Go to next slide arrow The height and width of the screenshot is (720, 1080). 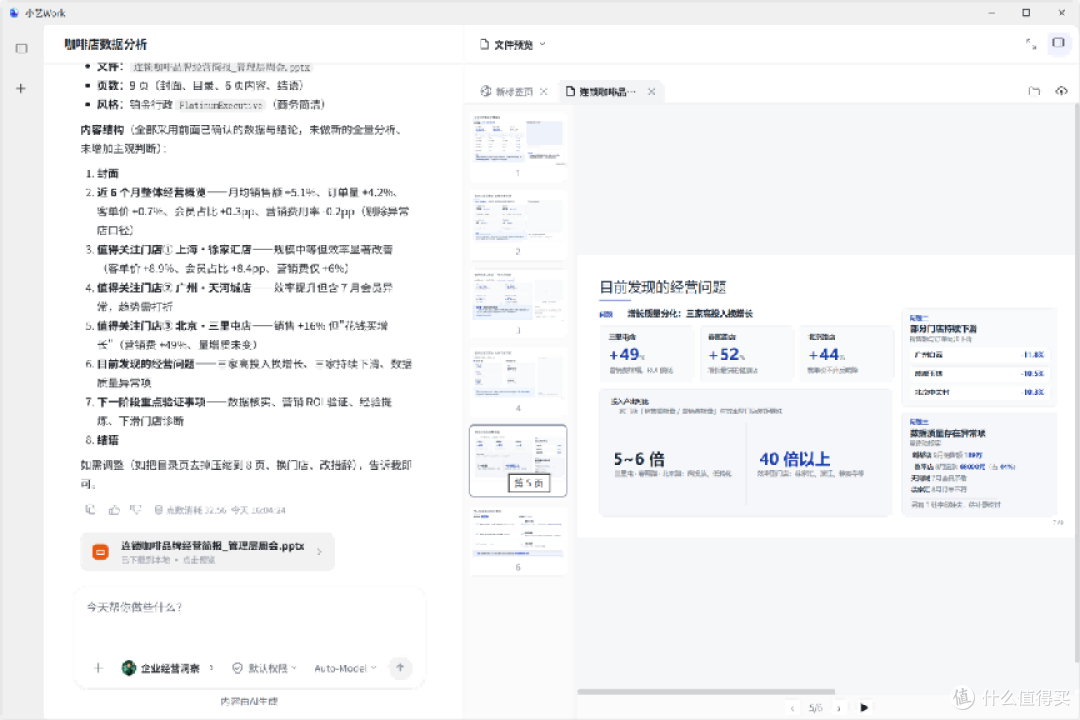pyautogui.click(x=838, y=708)
